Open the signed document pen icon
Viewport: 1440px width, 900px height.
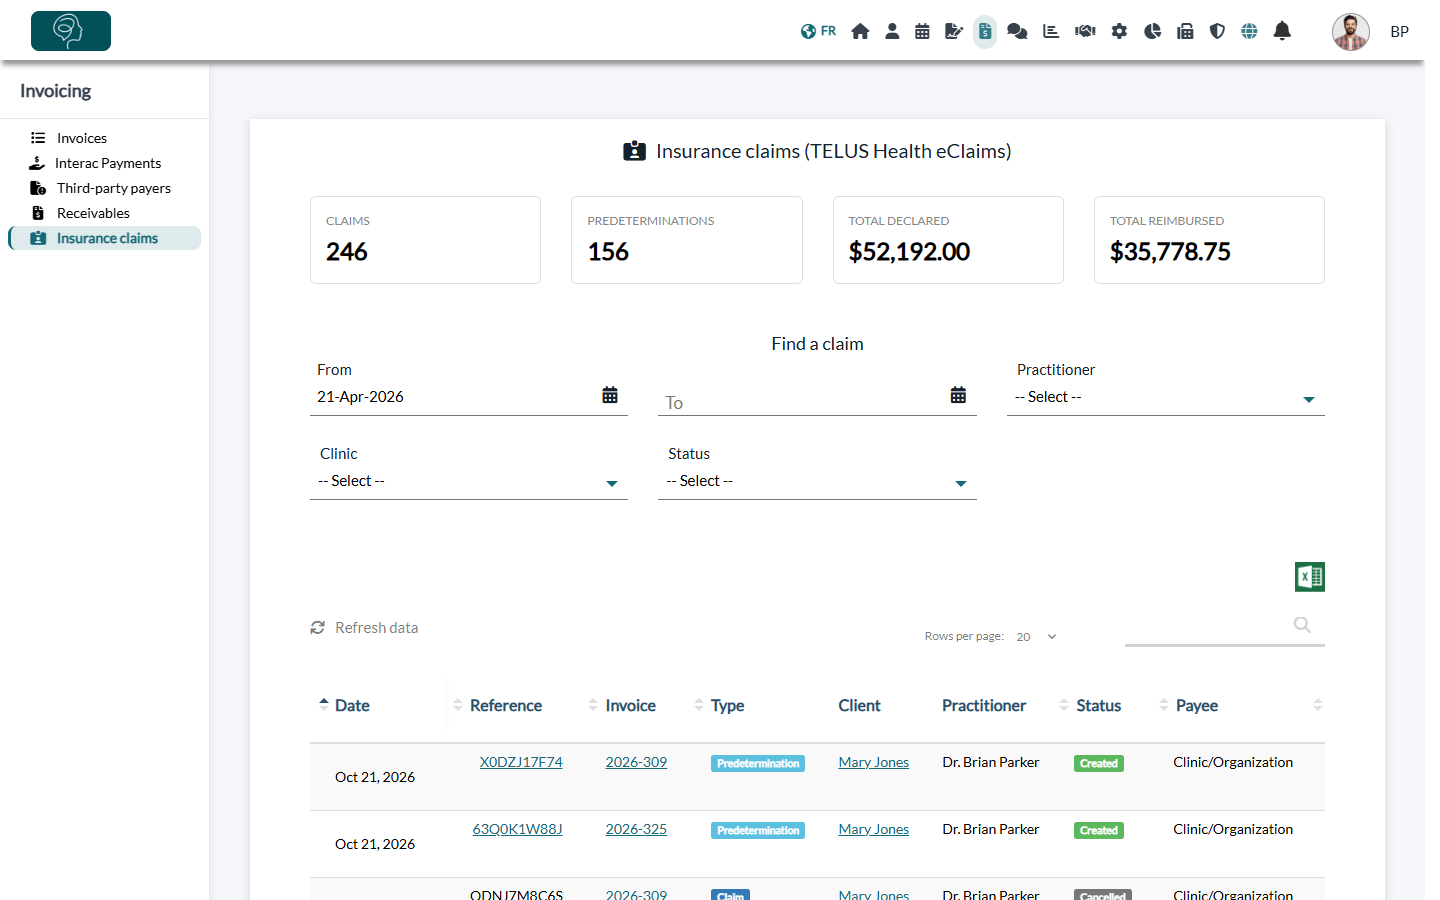click(954, 31)
